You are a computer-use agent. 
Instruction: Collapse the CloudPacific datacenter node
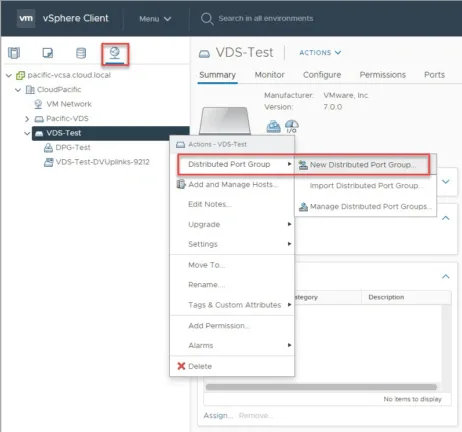18,90
